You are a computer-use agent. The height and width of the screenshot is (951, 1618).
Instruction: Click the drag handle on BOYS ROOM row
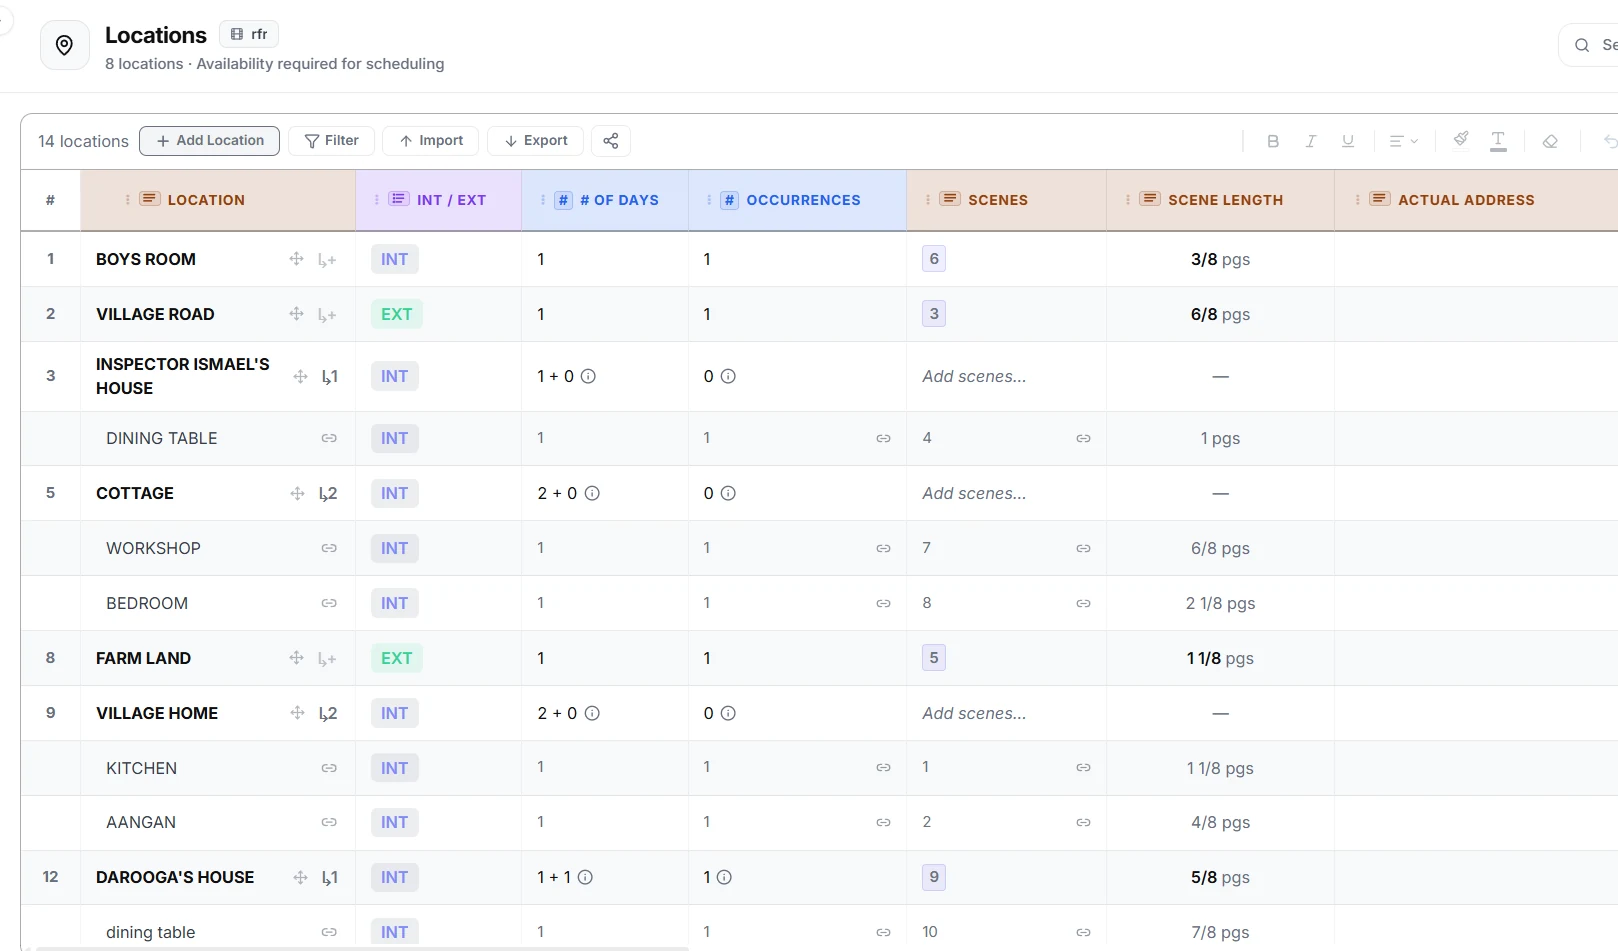point(296,259)
